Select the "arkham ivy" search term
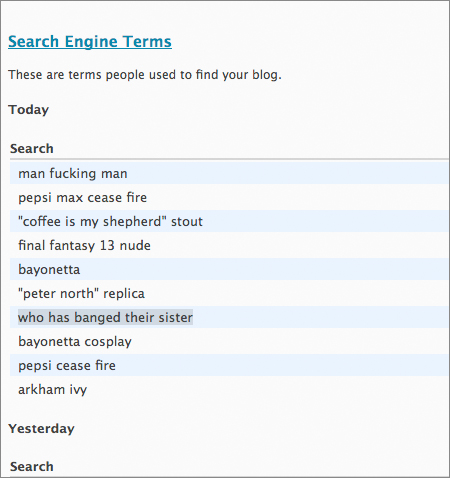Viewport: 450px width, 478px height. click(52, 390)
